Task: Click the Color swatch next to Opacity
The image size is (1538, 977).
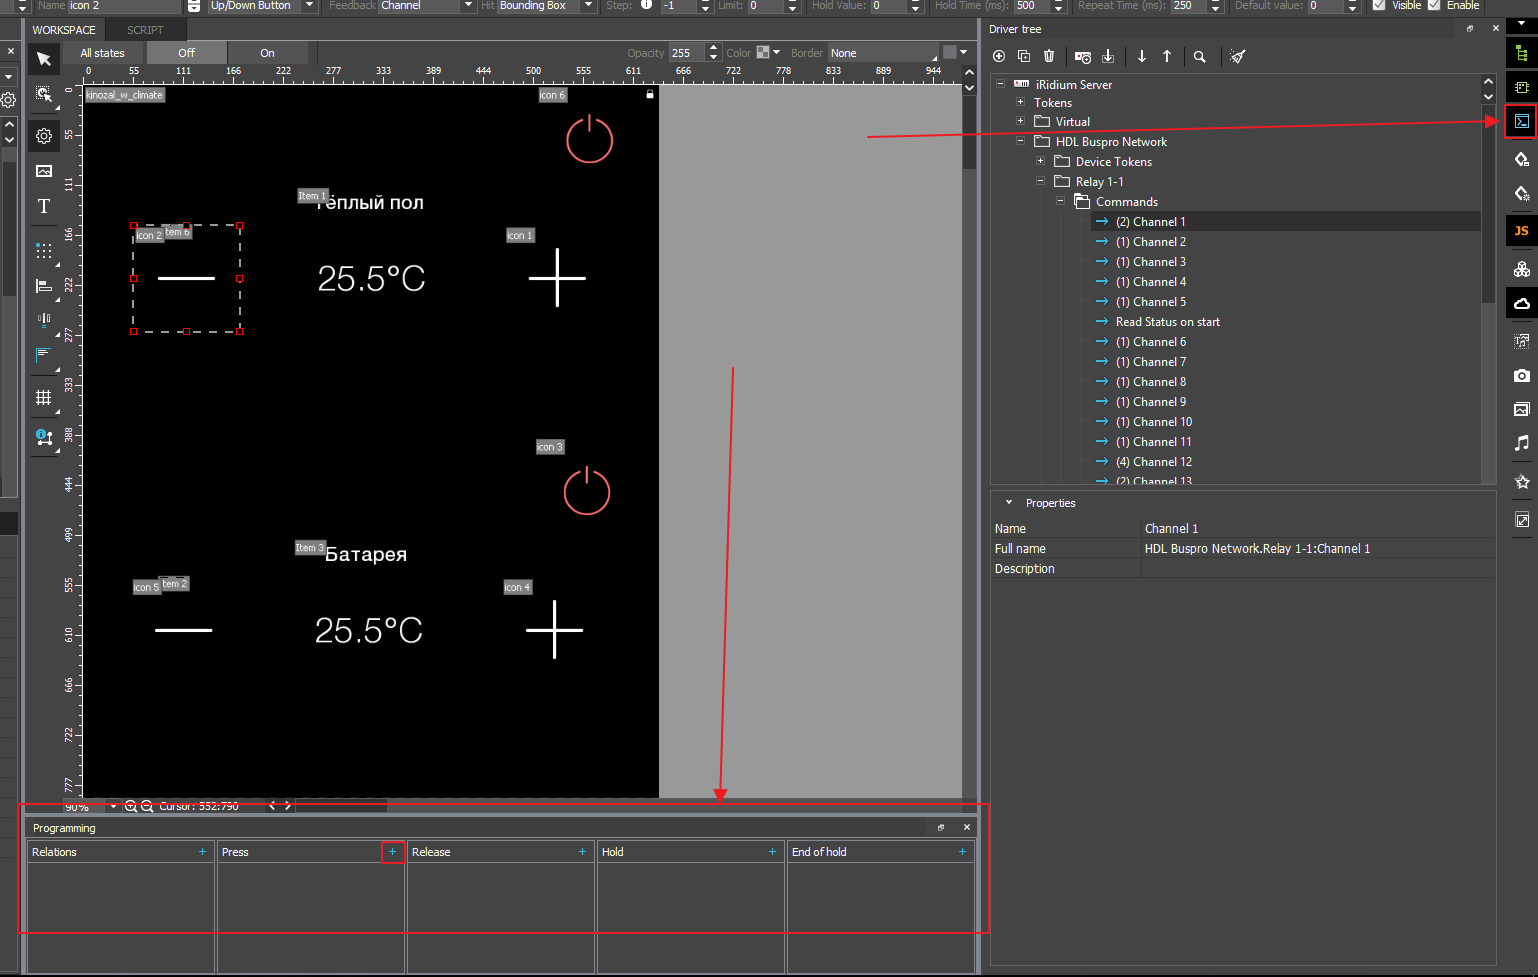Action: (763, 53)
